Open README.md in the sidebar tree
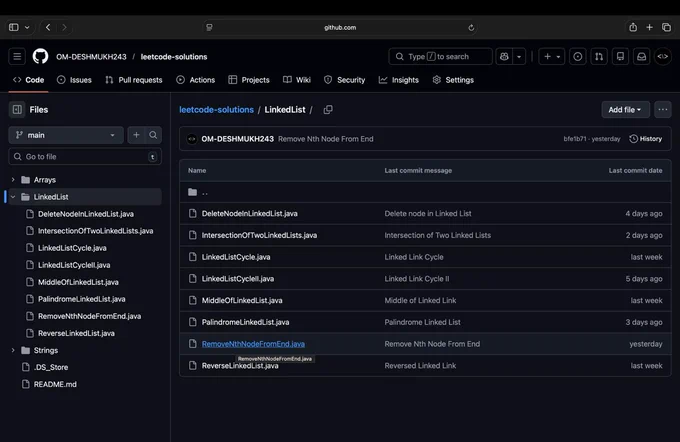This screenshot has height=442, width=680. (55, 384)
